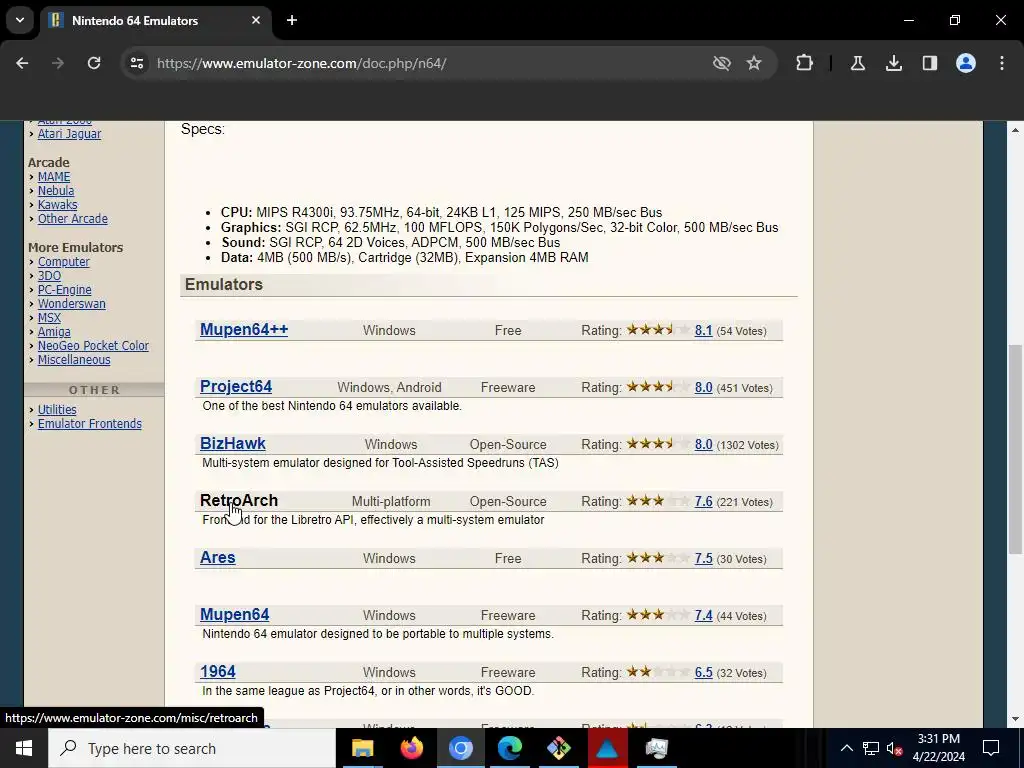Image resolution: width=1024 pixels, height=768 pixels.
Task: Open the Computer emulators link
Action: pyautogui.click(x=63, y=262)
